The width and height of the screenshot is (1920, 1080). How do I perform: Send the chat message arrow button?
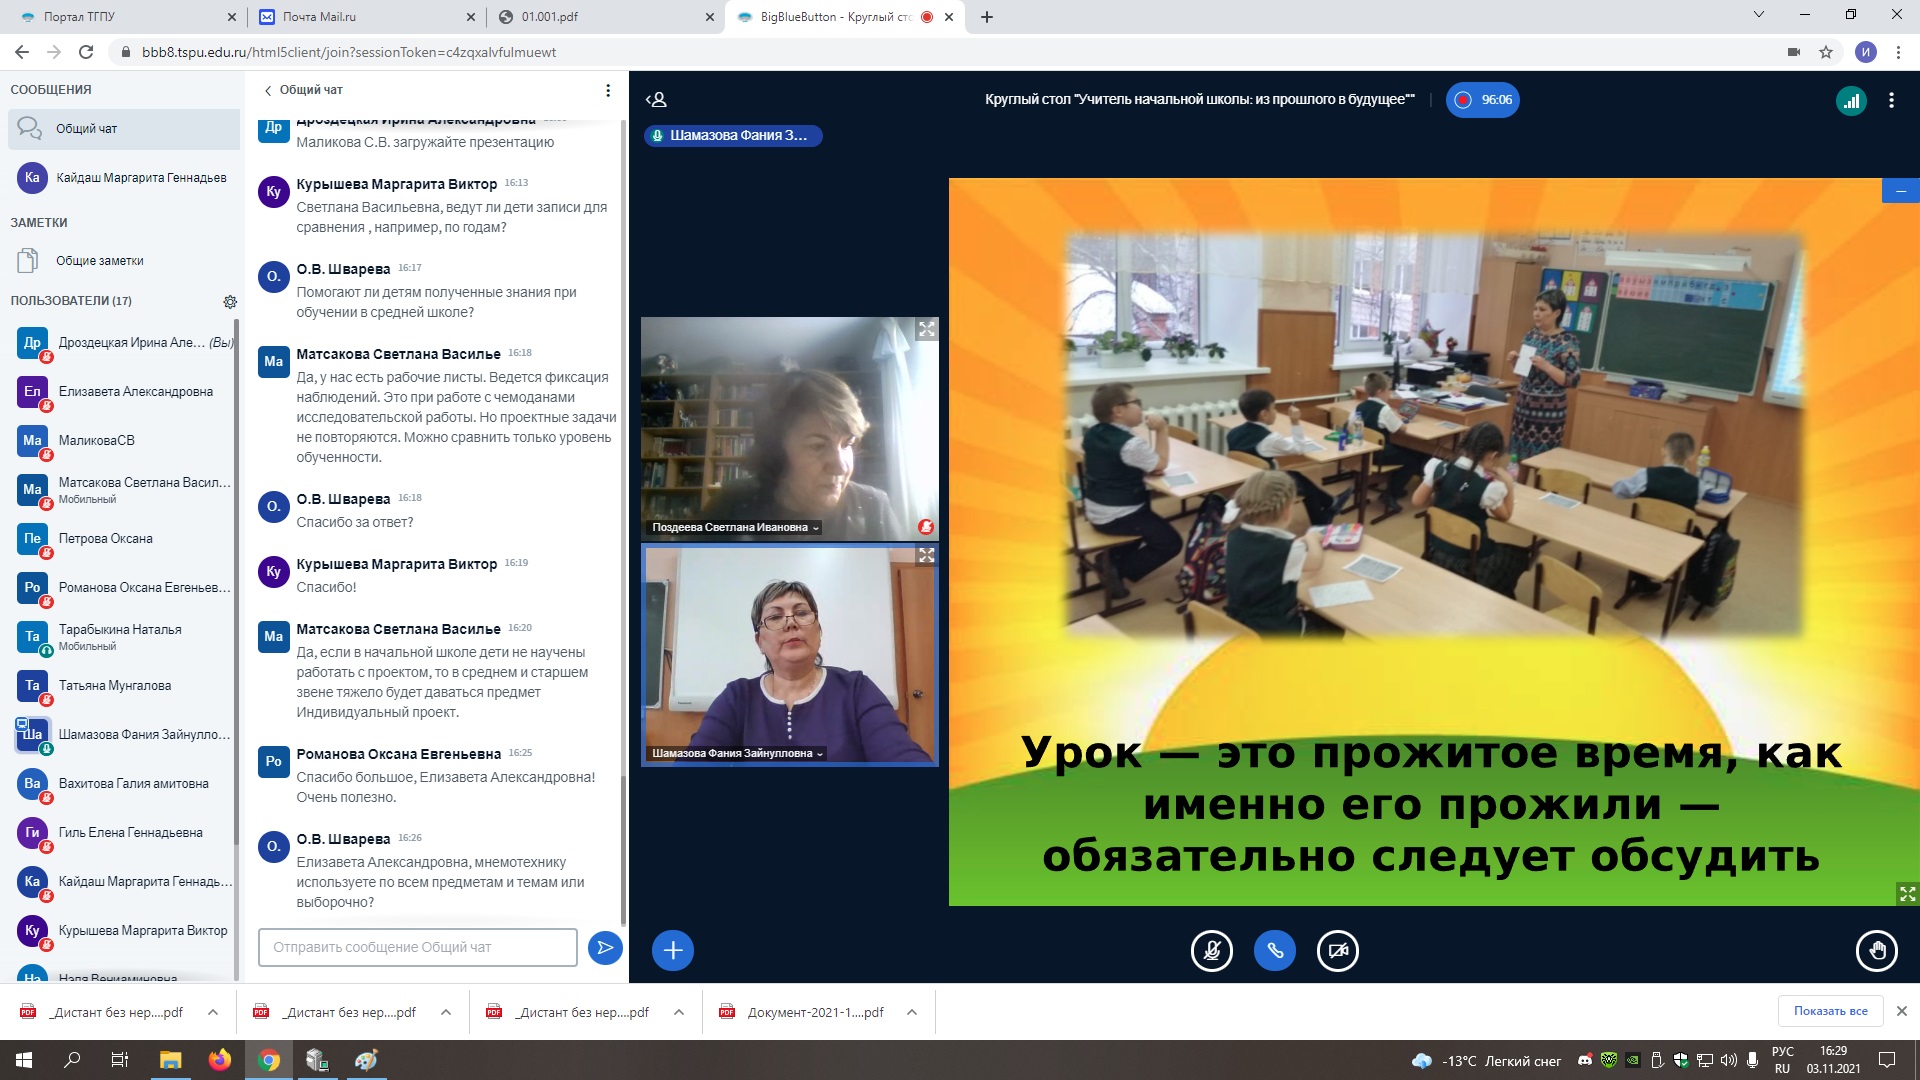(605, 947)
